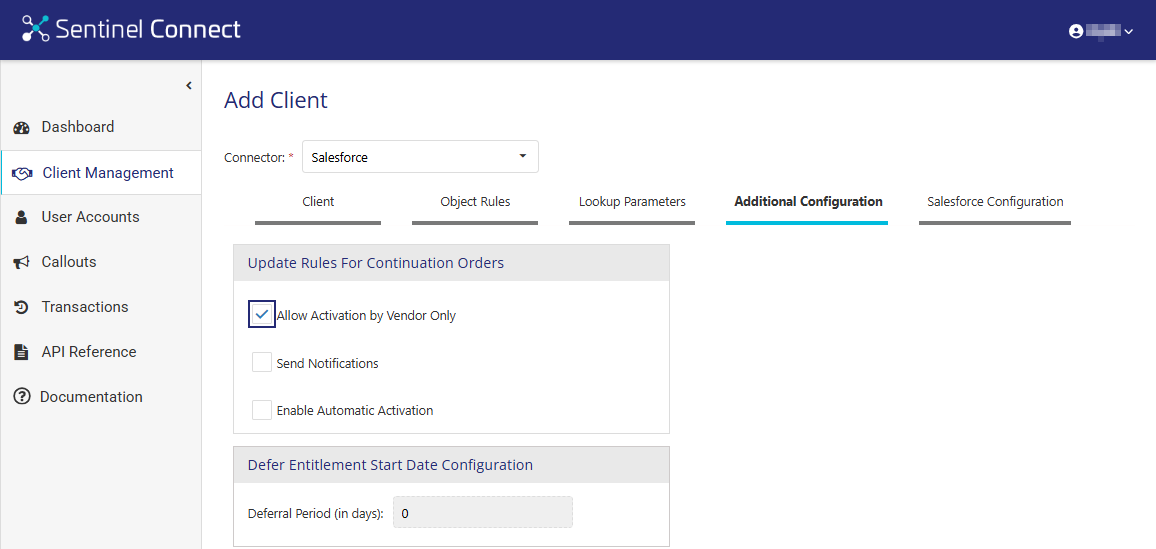Click the User Accounts person icon
Viewport: 1156px width, 549px height.
pyautogui.click(x=21, y=217)
